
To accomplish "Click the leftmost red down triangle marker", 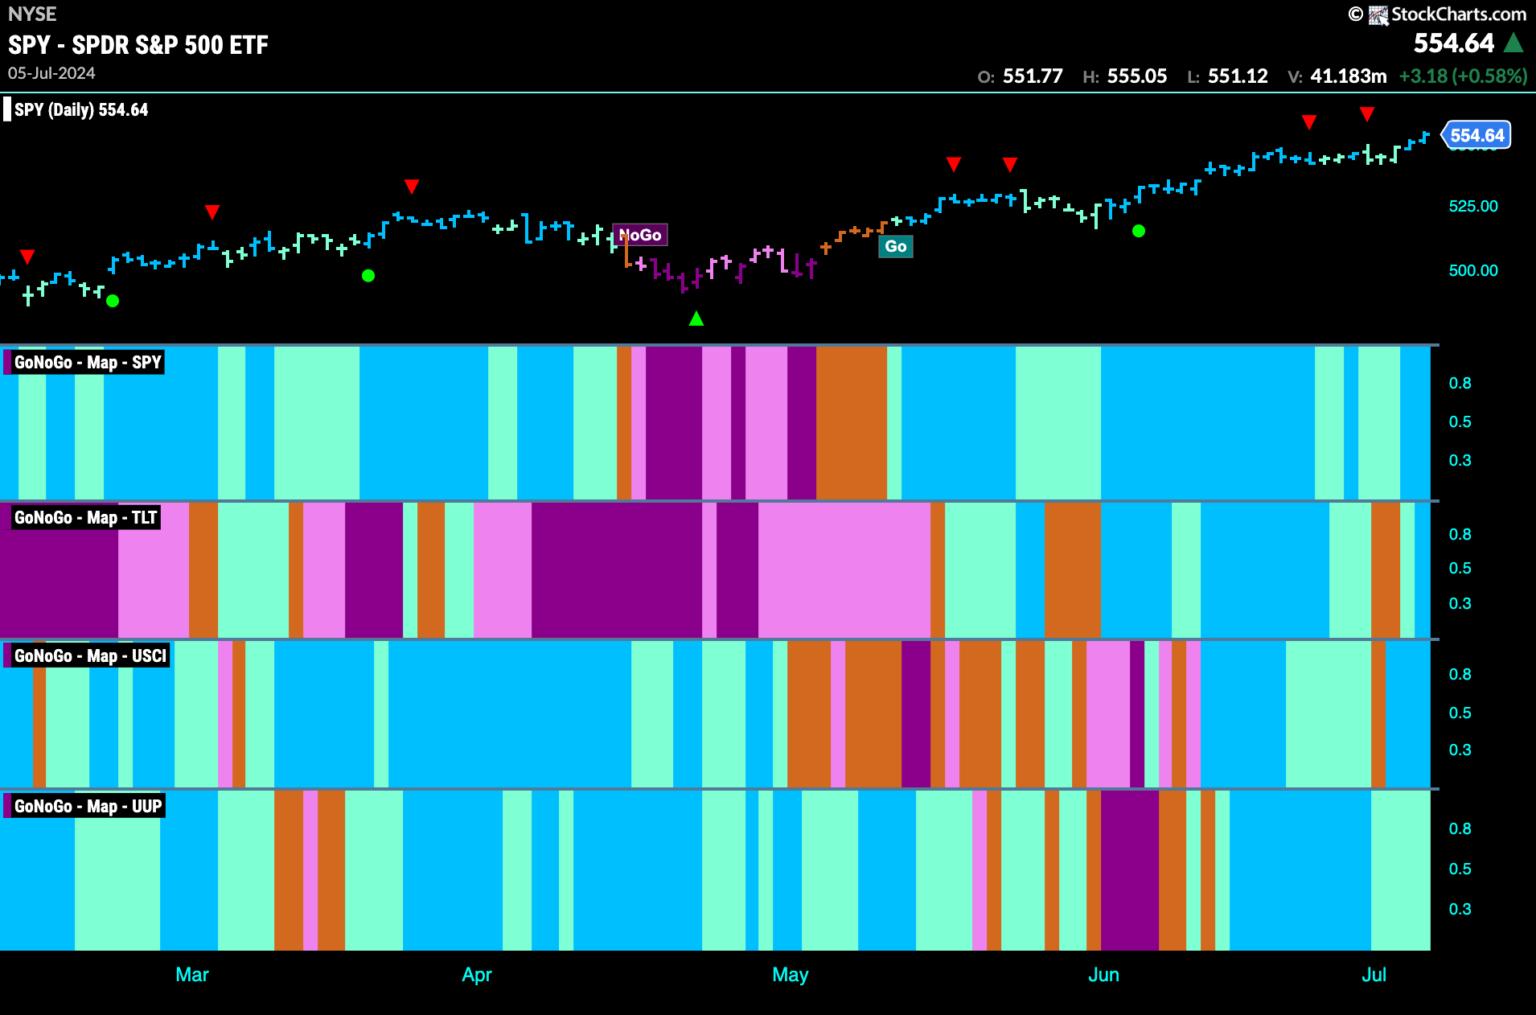I will [27, 257].
